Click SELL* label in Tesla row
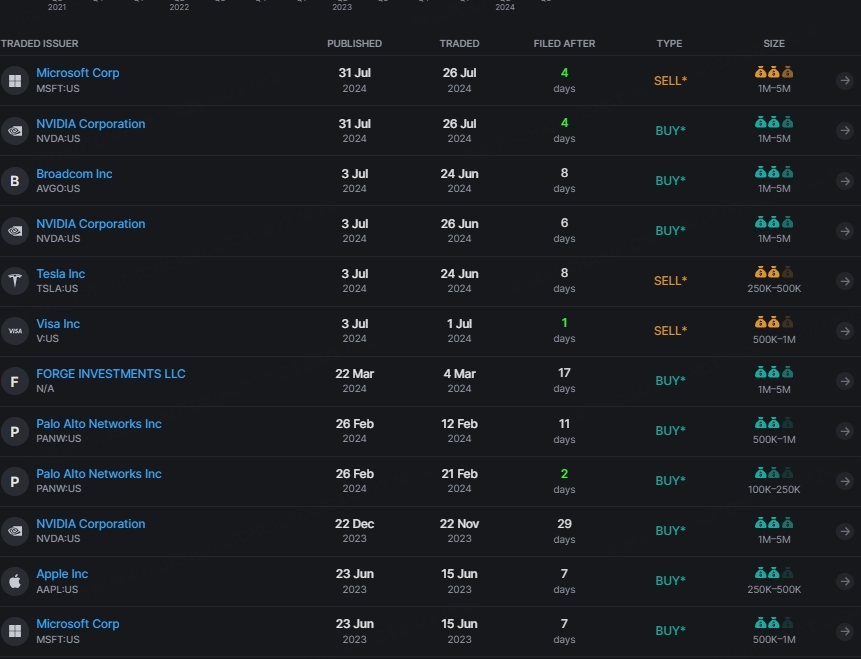861x659 pixels. click(670, 281)
